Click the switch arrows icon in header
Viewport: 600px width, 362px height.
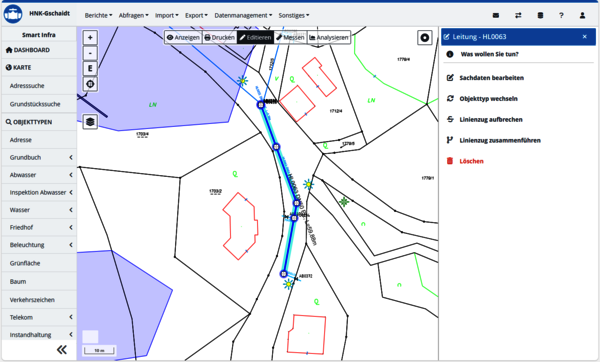click(x=518, y=15)
